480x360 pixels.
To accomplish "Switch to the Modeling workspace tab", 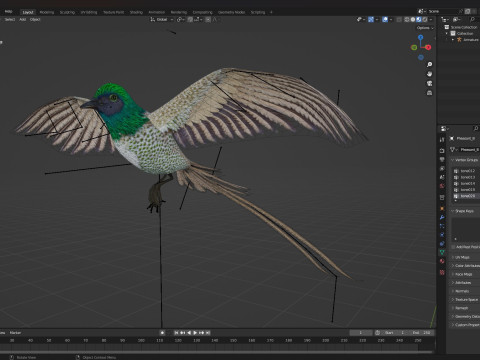I will 47,12.
